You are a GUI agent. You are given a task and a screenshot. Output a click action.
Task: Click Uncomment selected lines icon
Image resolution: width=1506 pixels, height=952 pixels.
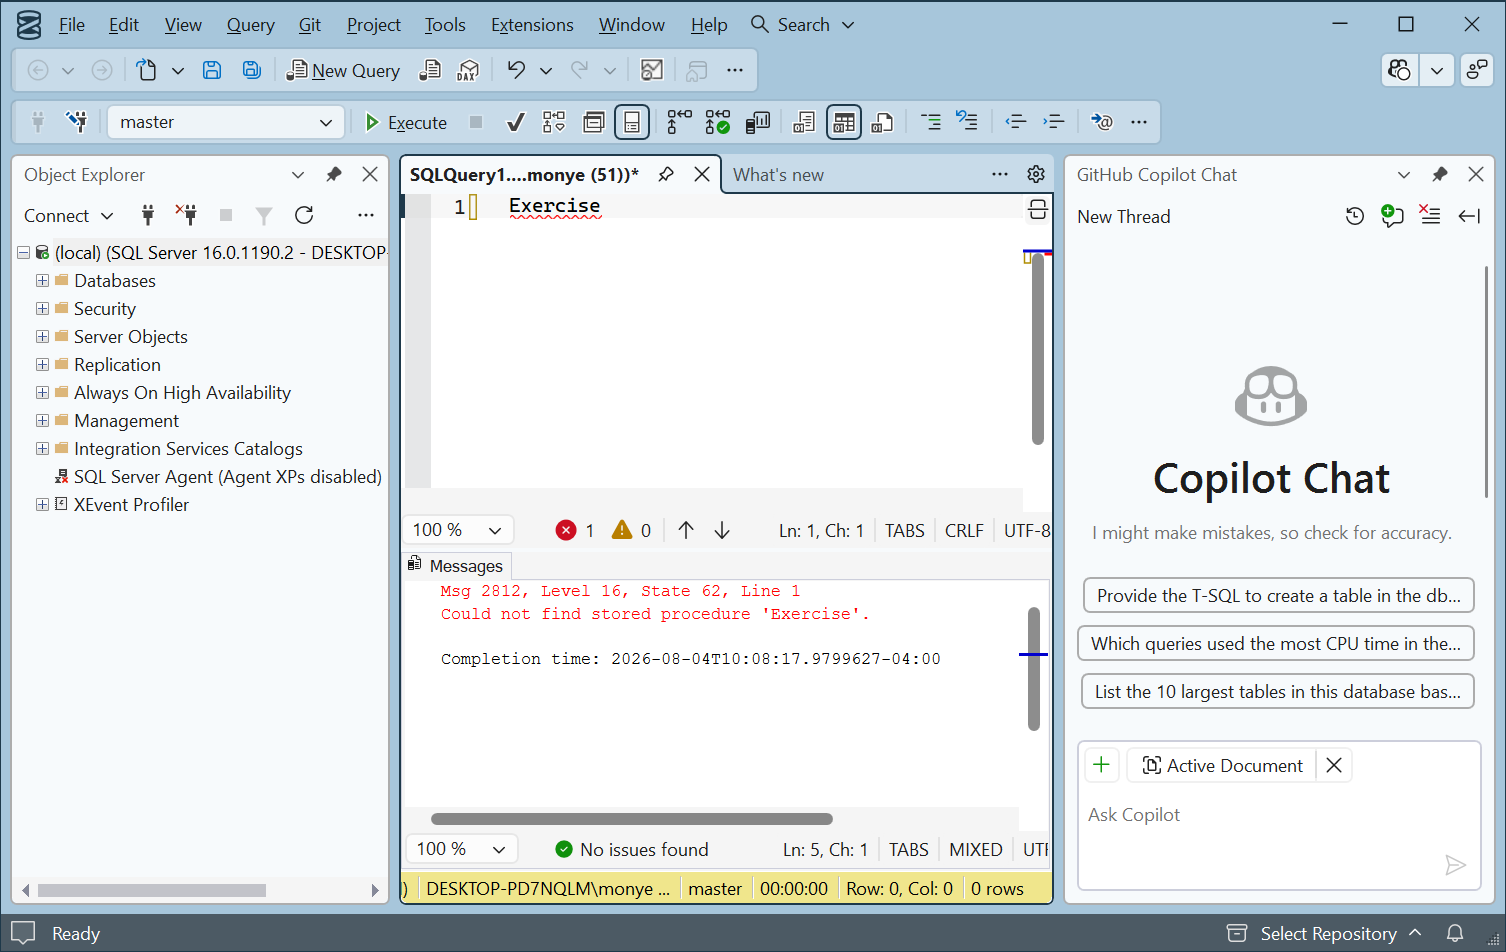(x=967, y=122)
